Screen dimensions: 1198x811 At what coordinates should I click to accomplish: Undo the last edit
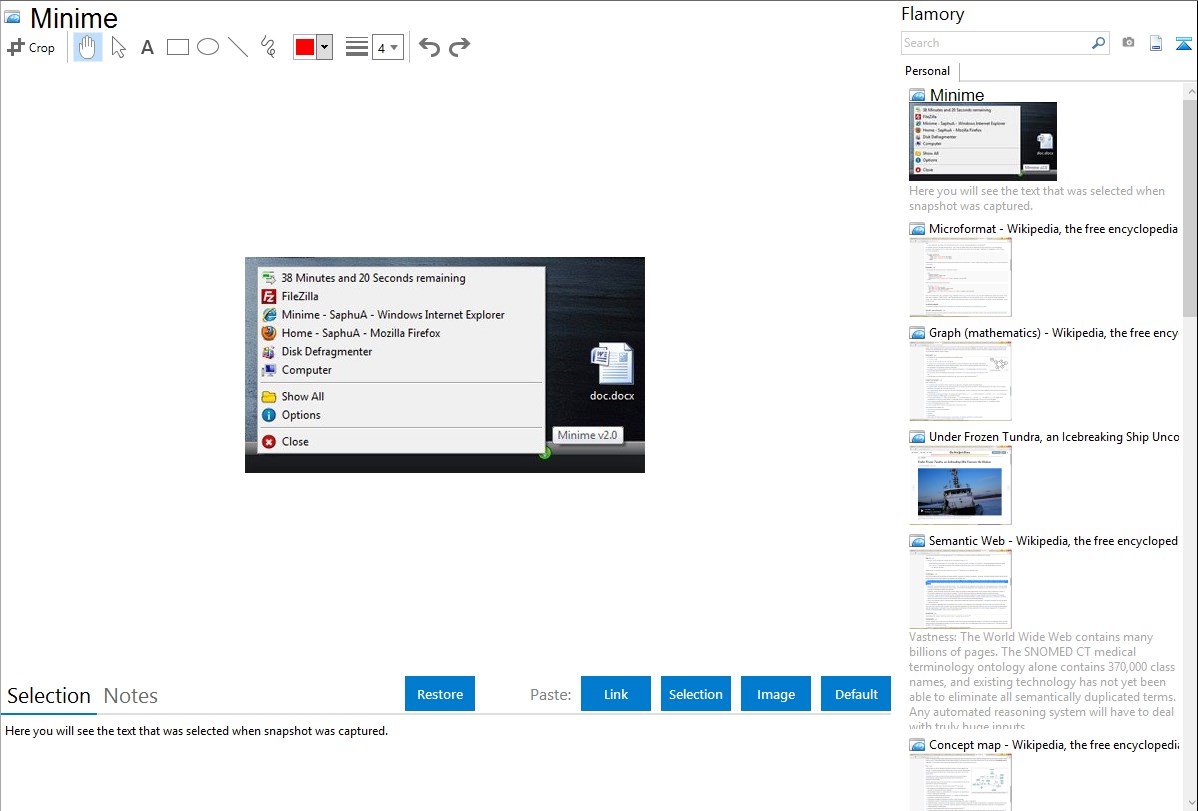click(429, 47)
